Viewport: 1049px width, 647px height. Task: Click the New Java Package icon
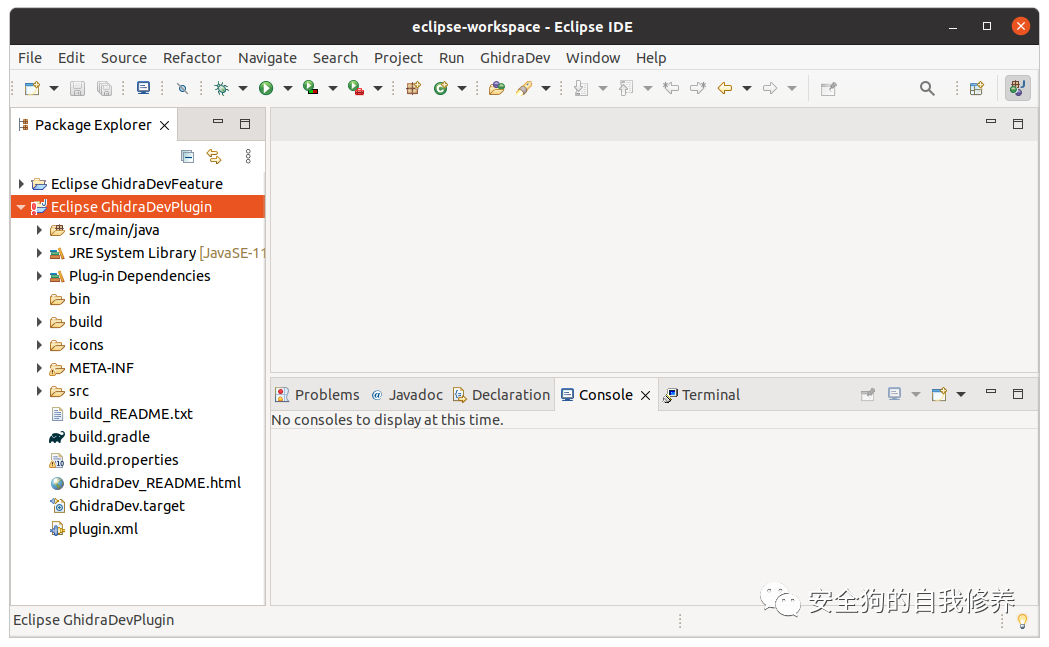click(413, 88)
